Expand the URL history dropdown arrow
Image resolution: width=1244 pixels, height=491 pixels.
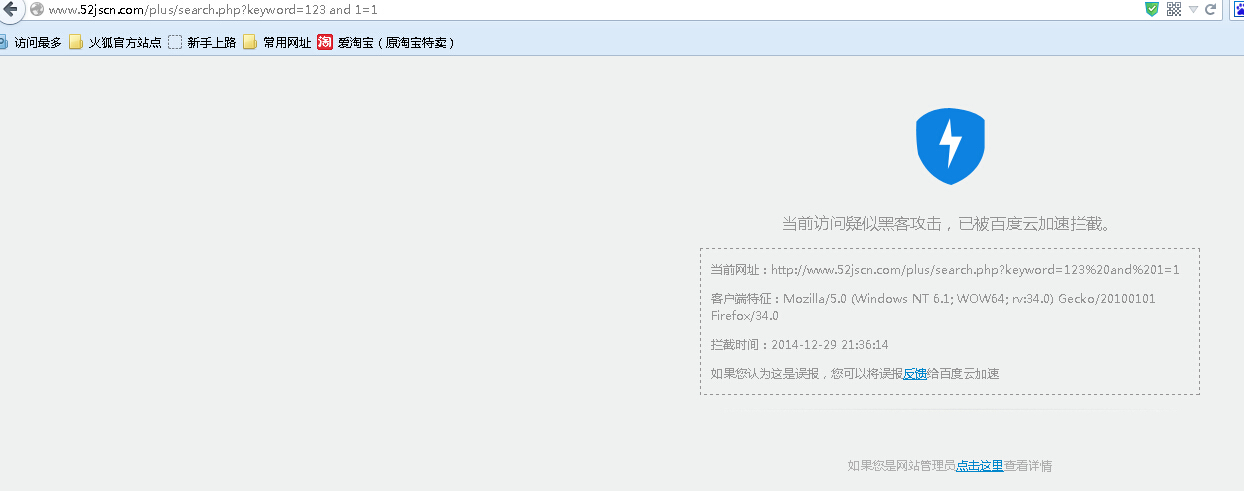pyautogui.click(x=1193, y=10)
